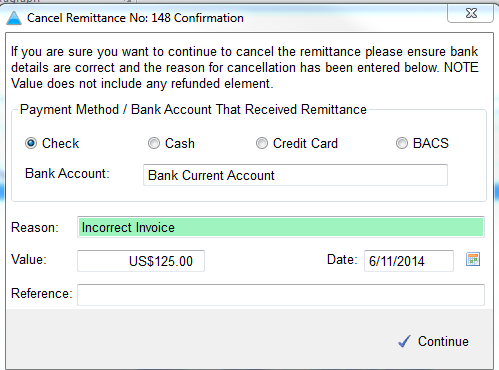The height and width of the screenshot is (370, 499).
Task: Switch payment method to BACS
Action: 402,143
